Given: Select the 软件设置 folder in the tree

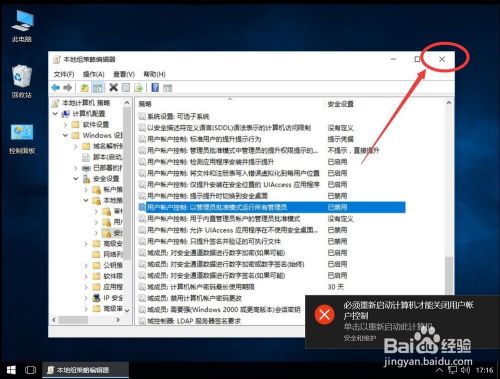Looking at the screenshot, I should point(91,125).
